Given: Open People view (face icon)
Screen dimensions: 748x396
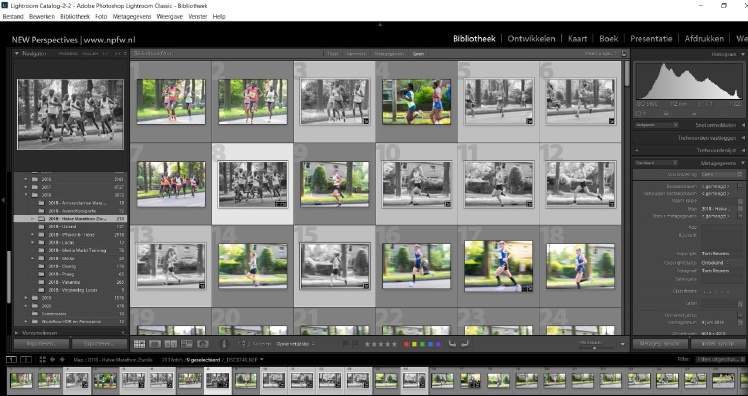Looking at the screenshot, I should pos(203,344).
